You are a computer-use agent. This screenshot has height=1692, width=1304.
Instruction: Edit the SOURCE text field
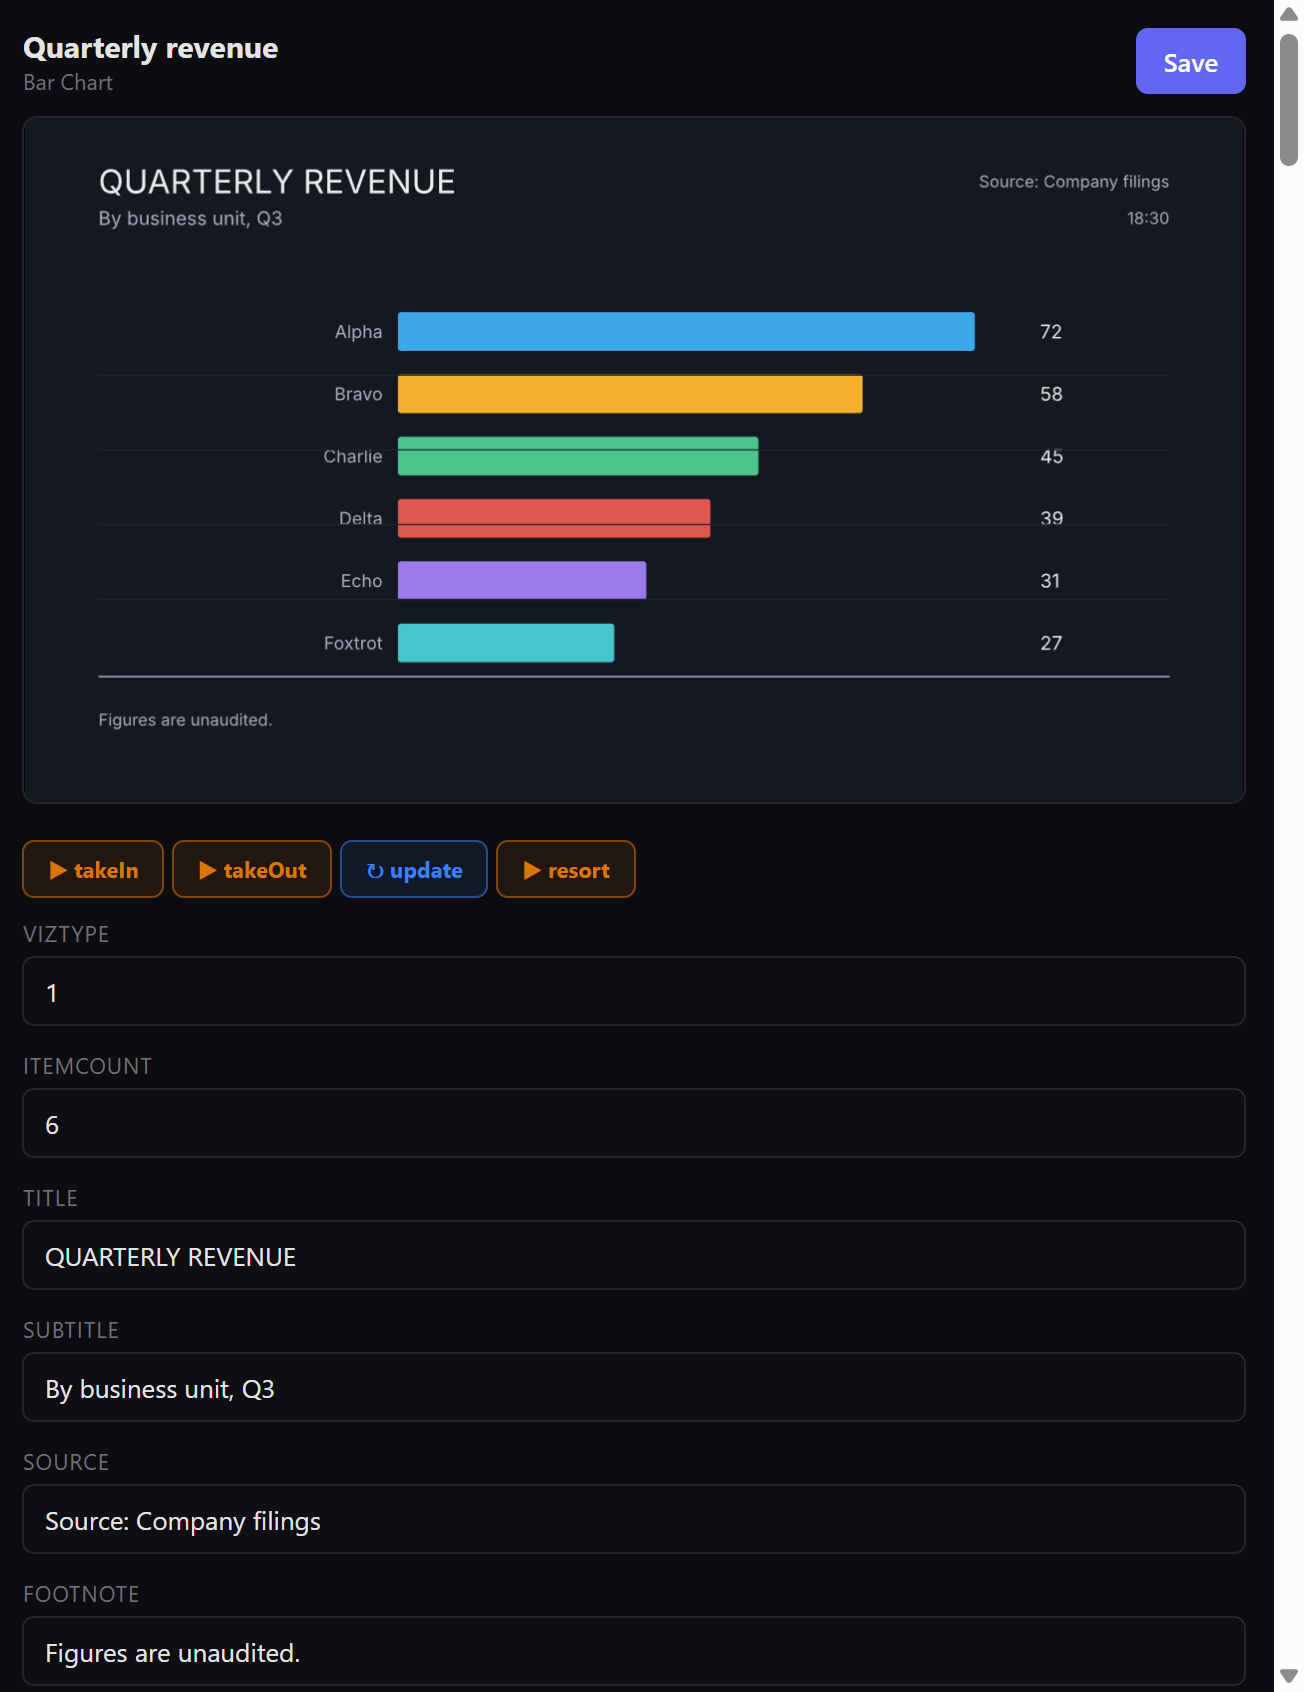pos(634,1519)
